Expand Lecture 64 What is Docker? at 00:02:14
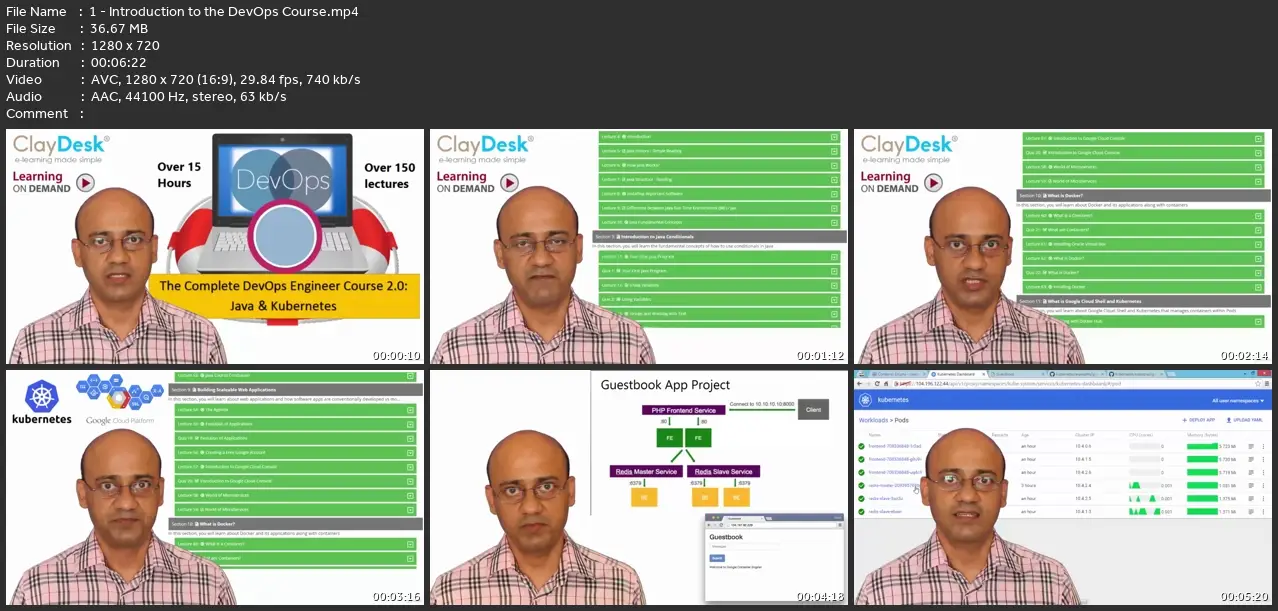 click(x=1143, y=258)
